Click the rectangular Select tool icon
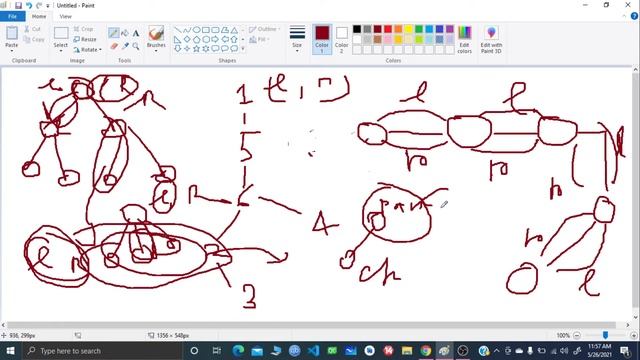 click(61, 33)
